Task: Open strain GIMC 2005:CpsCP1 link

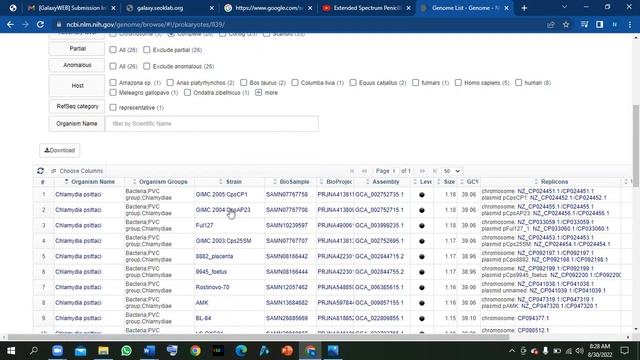Action: pos(222,194)
